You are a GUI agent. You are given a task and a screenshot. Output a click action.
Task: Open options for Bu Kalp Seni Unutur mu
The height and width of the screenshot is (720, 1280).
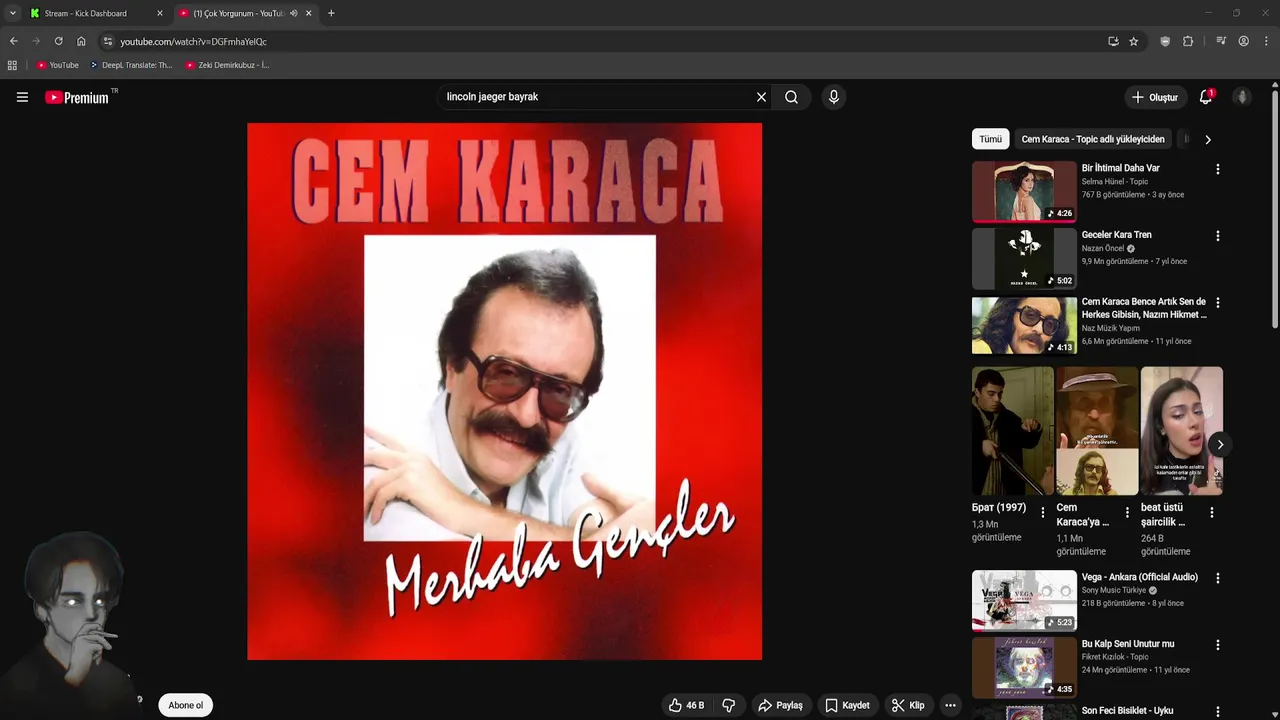click(1217, 645)
